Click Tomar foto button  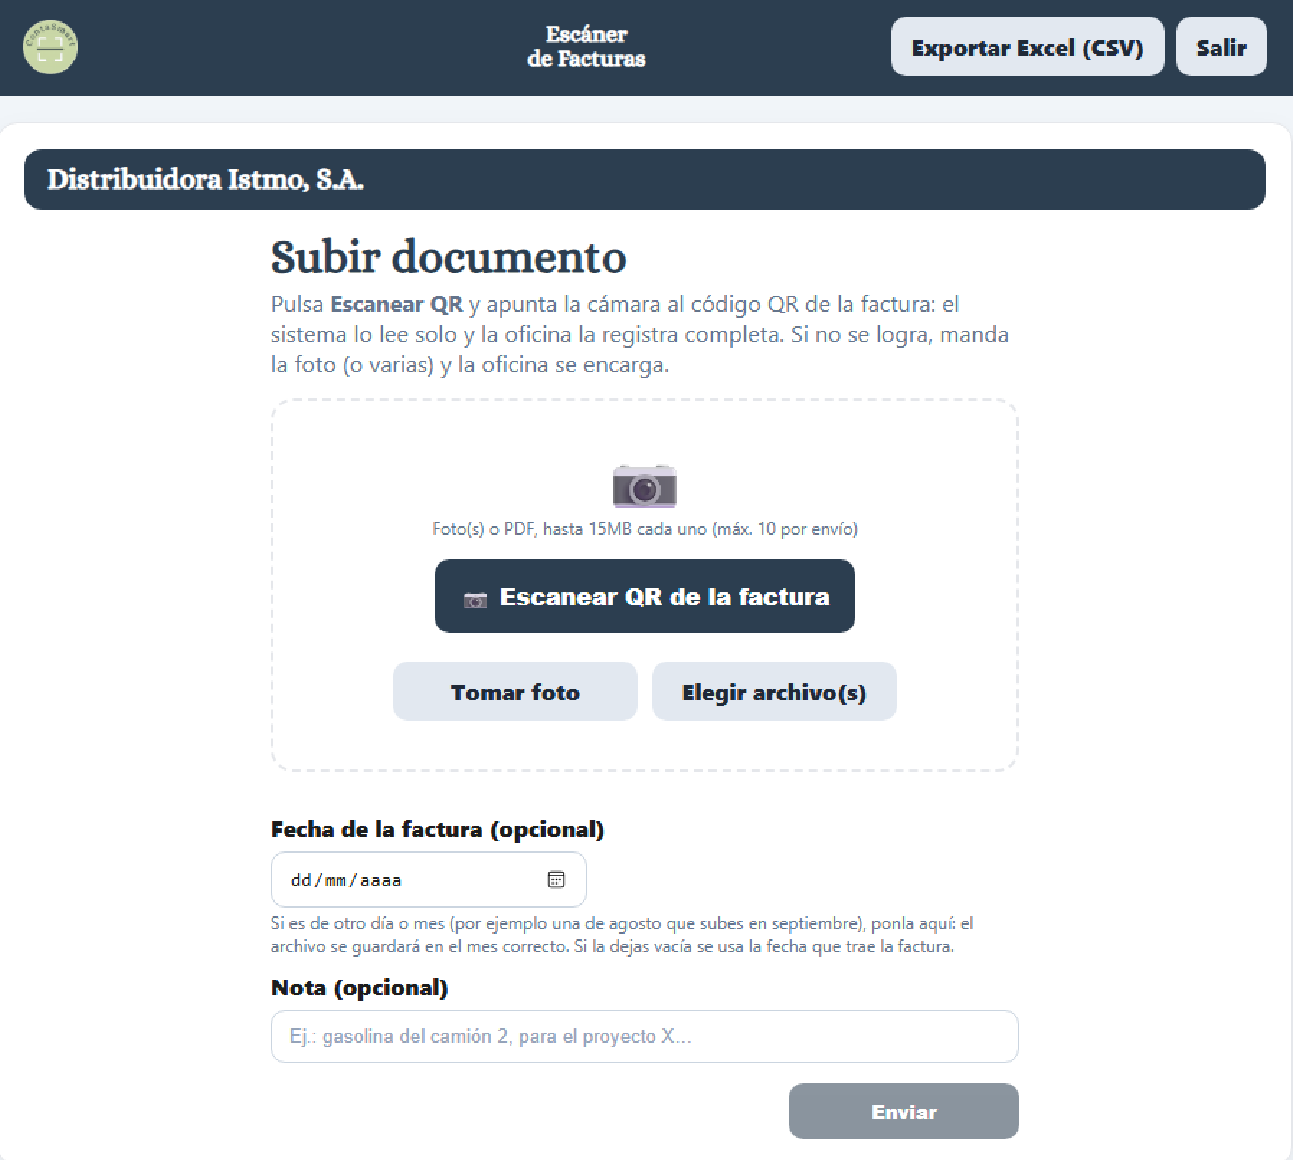[x=515, y=692]
